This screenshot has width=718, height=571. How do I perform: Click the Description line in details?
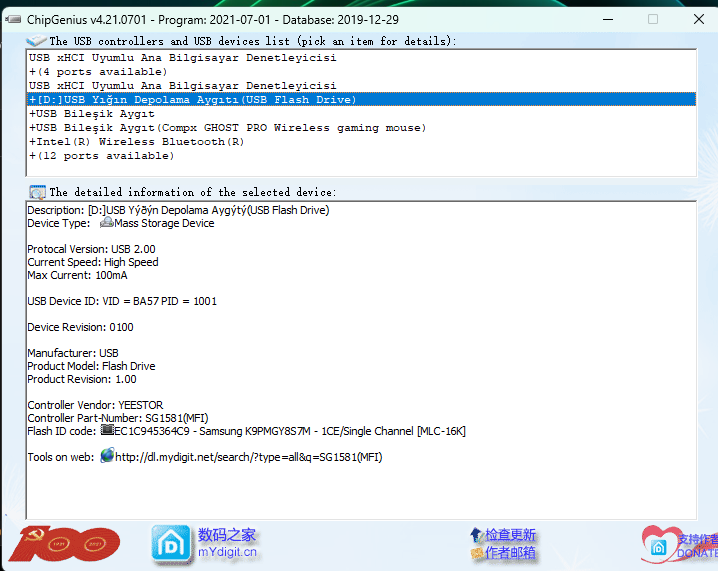tap(178, 210)
